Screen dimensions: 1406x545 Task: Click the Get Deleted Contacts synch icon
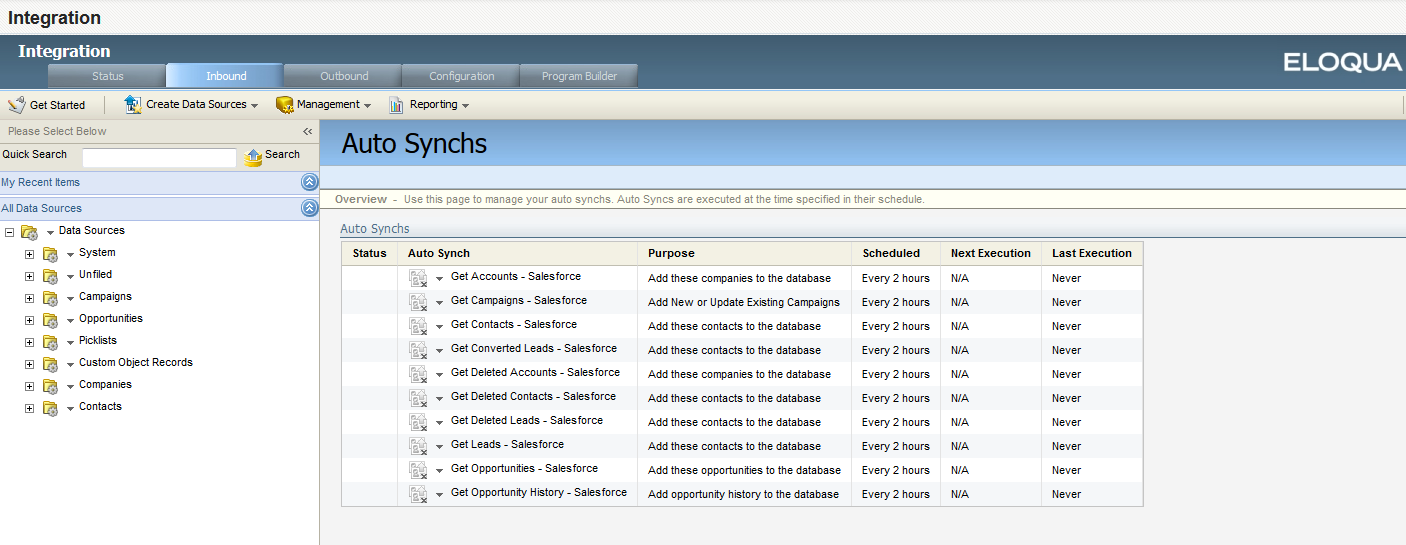[419, 398]
